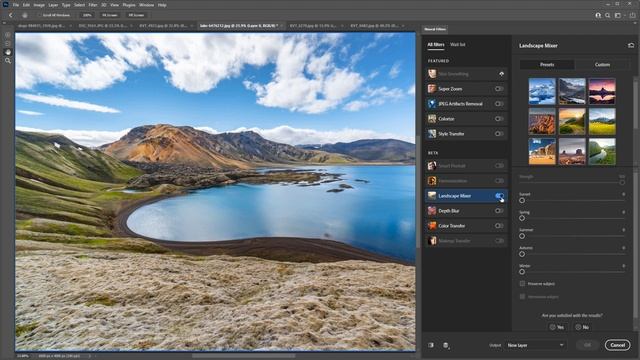Screen dimensions: 640x360
Task: Click the Fill Screen button
Action: (x=136, y=15)
